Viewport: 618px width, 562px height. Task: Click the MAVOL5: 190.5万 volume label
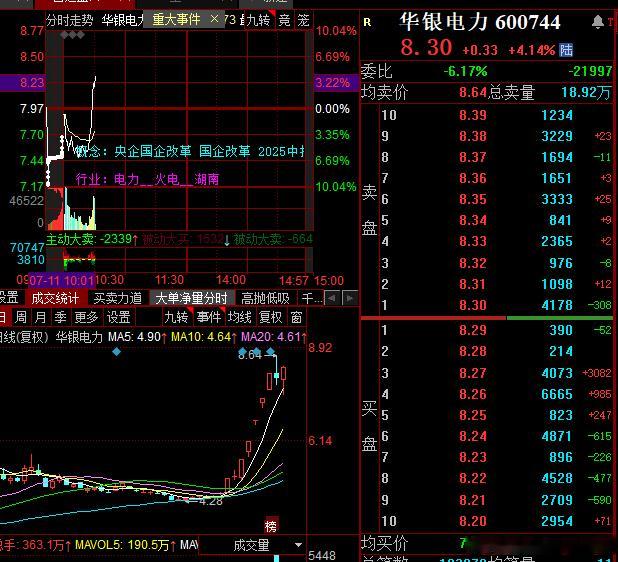click(125, 545)
